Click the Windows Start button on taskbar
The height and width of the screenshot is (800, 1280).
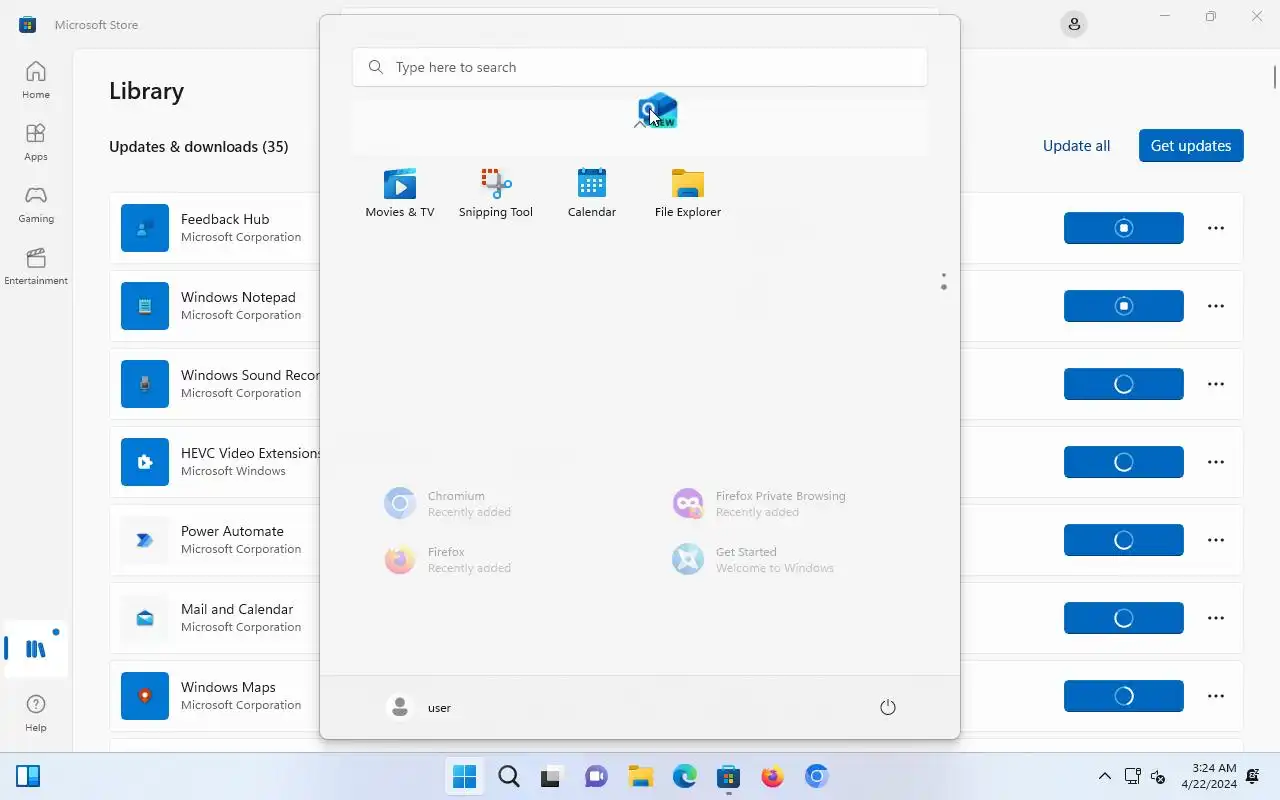tap(465, 776)
